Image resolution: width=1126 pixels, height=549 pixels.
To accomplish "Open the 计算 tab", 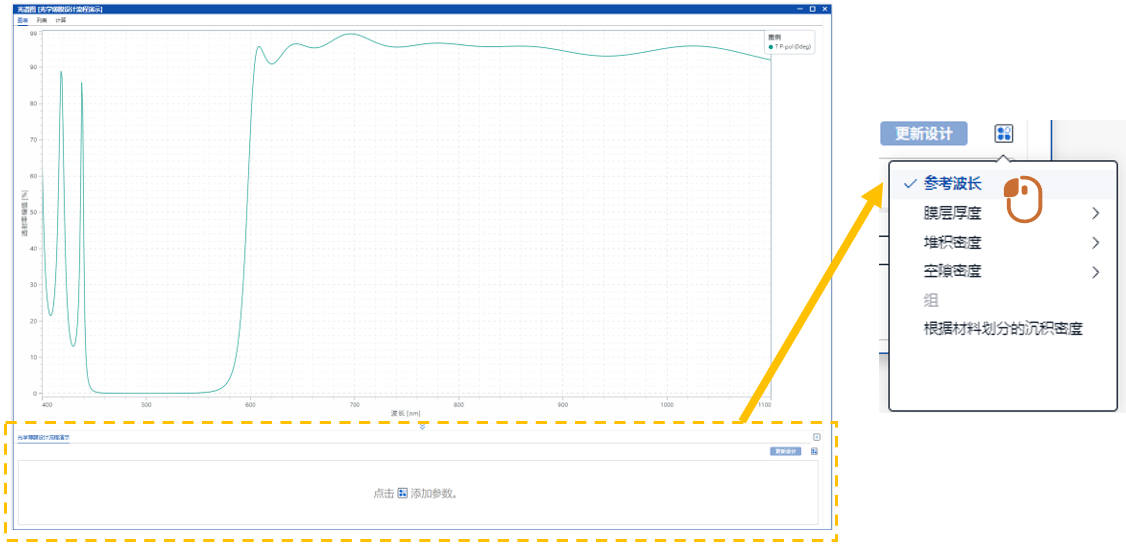I will pos(61,20).
